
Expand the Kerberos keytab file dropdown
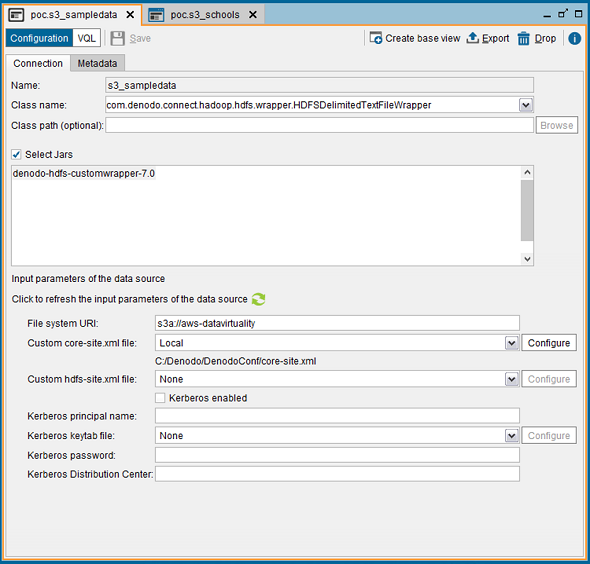[511, 436]
